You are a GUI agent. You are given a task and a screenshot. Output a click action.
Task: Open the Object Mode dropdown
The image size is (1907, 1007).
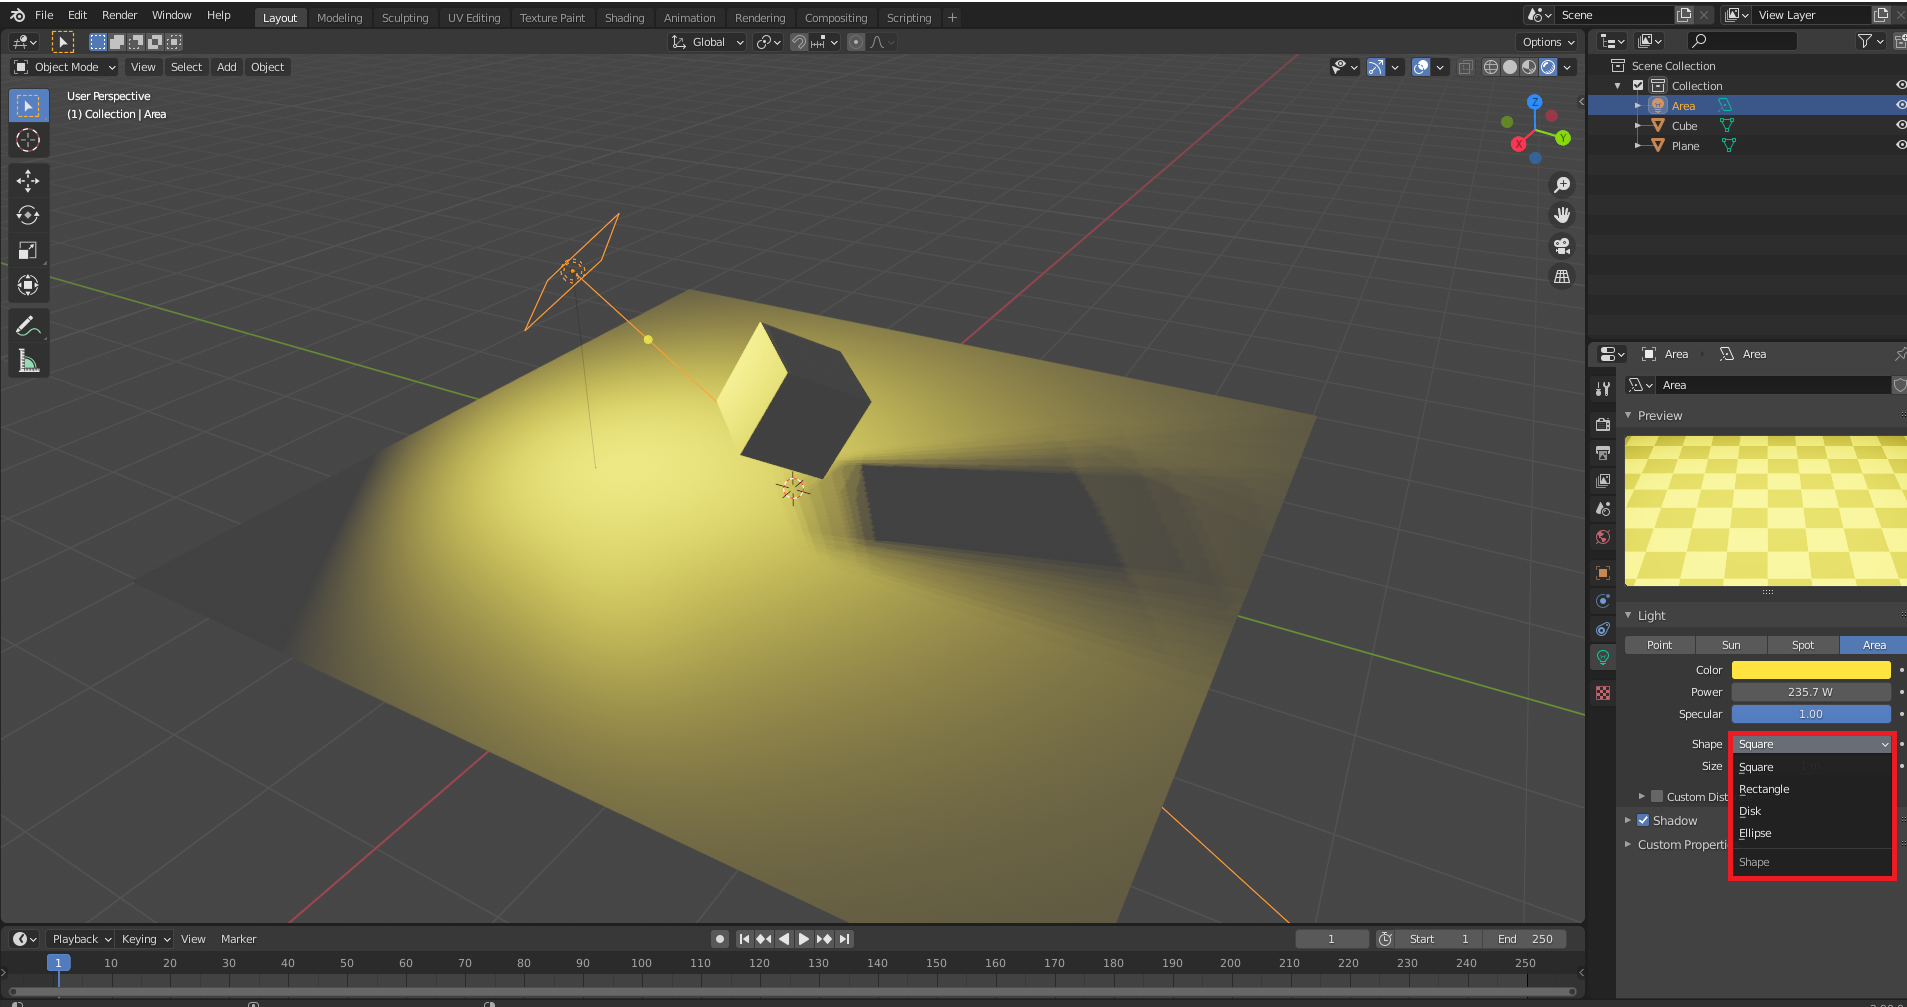(66, 67)
